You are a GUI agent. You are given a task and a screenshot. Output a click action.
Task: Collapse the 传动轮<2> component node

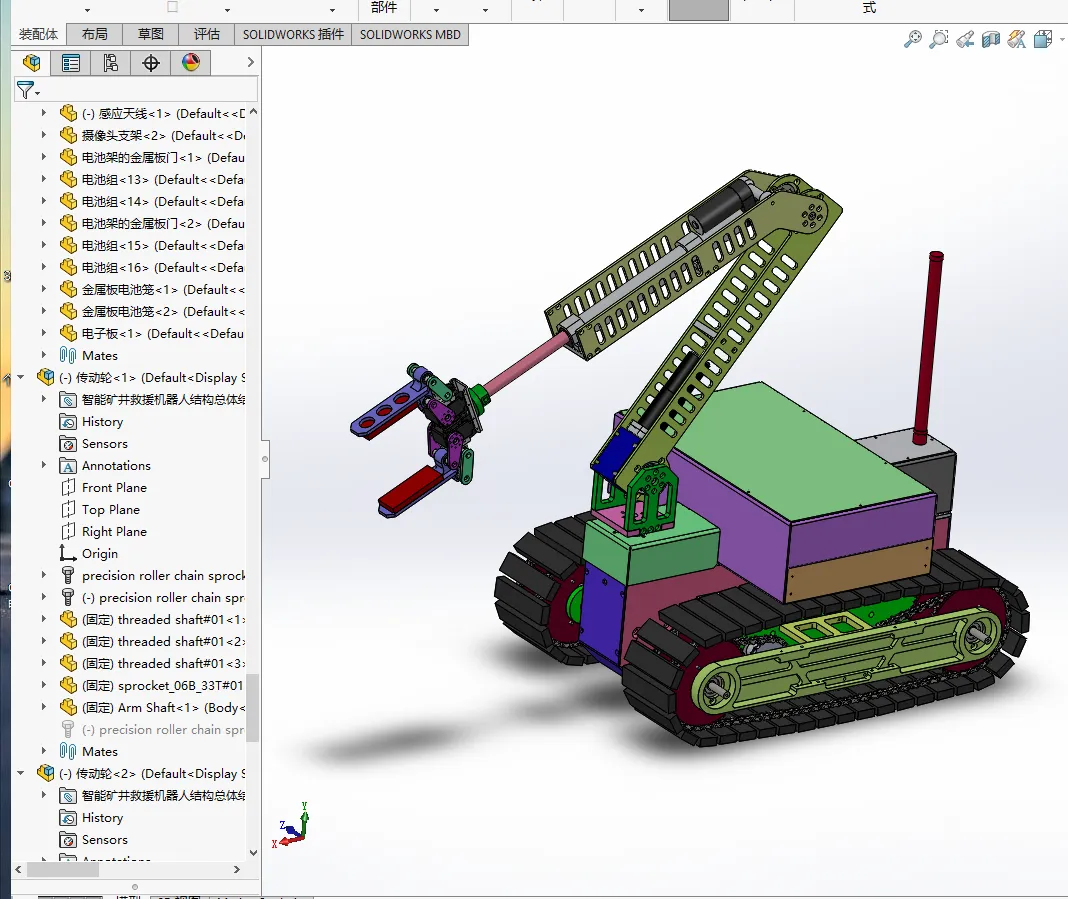tap(20, 773)
